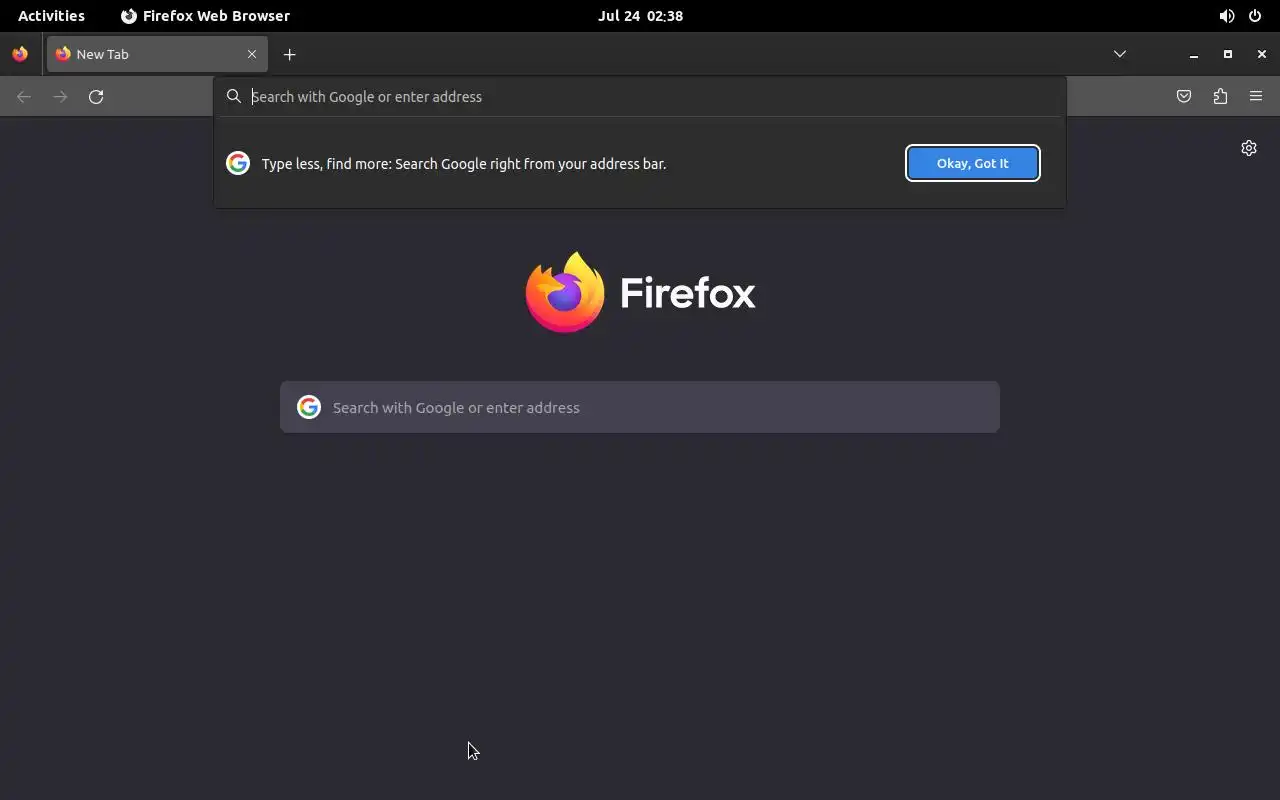Maximize the Firefox window
Image resolution: width=1280 pixels, height=800 pixels.
click(1228, 54)
